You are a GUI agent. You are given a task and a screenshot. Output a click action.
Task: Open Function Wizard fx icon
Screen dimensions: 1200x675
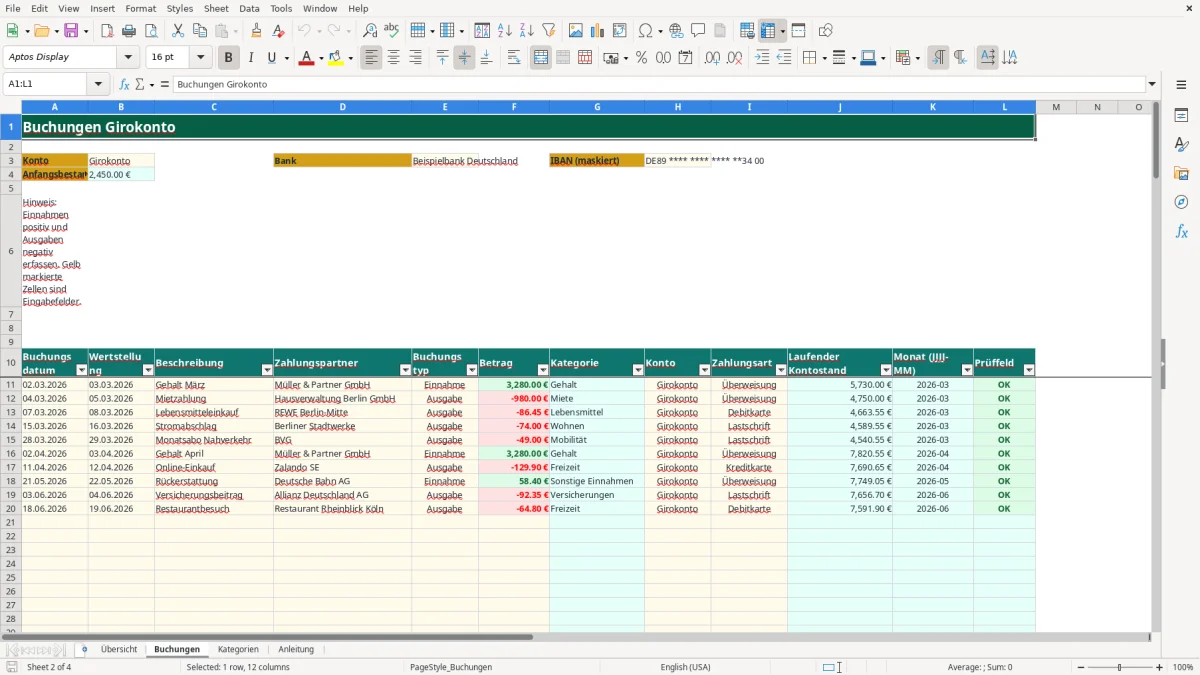point(125,84)
